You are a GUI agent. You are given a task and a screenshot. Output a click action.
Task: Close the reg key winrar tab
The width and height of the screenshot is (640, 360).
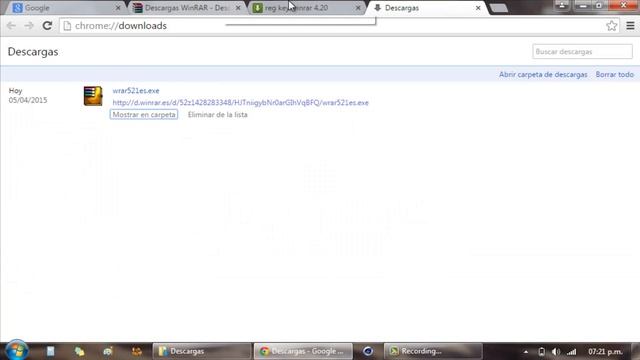pos(358,8)
